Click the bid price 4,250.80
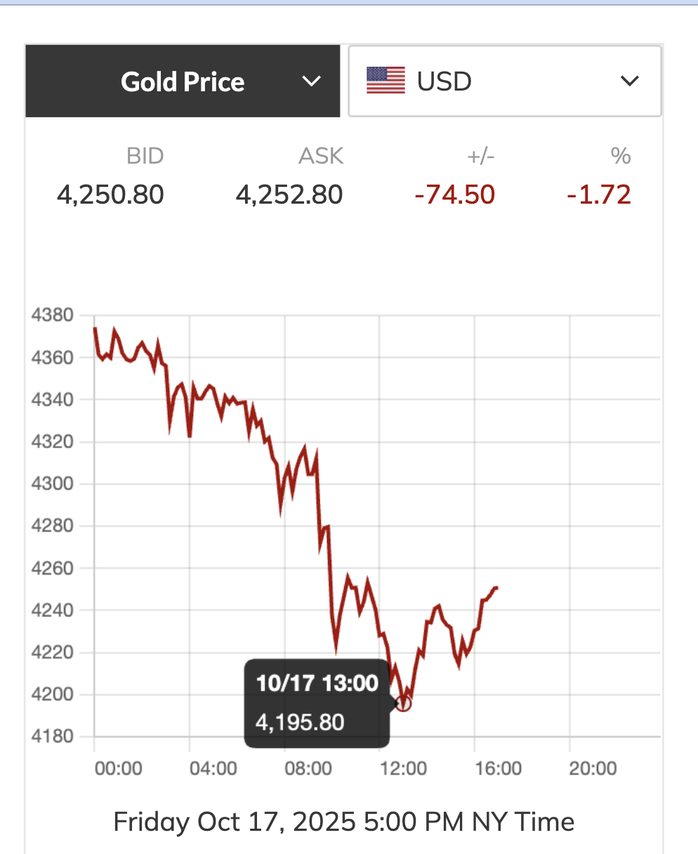The width and height of the screenshot is (698, 854). click(x=110, y=194)
